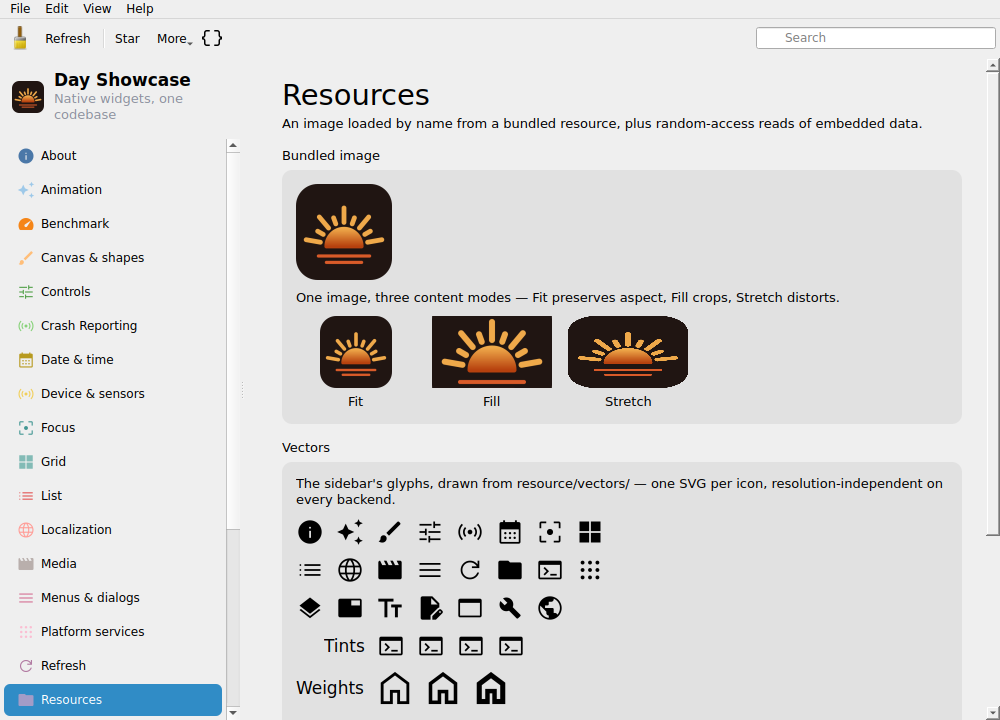Click the outlined wireframe globe glyph in Vectors
Screen dimensions: 1000x720
pos(350,570)
